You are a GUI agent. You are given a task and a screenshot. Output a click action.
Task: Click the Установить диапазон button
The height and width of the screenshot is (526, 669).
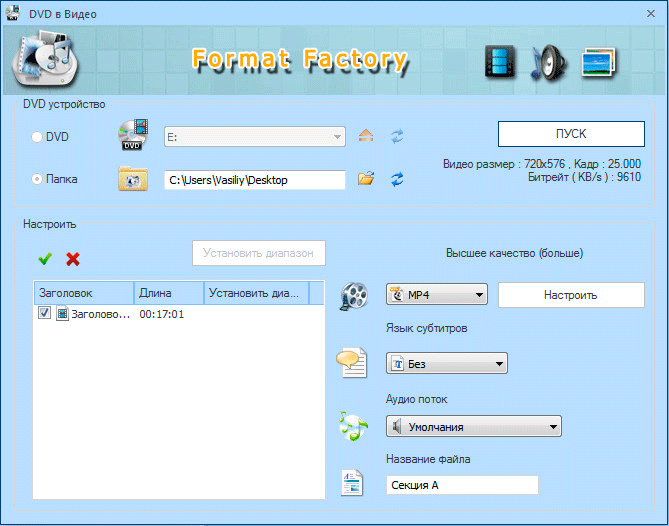click(259, 253)
